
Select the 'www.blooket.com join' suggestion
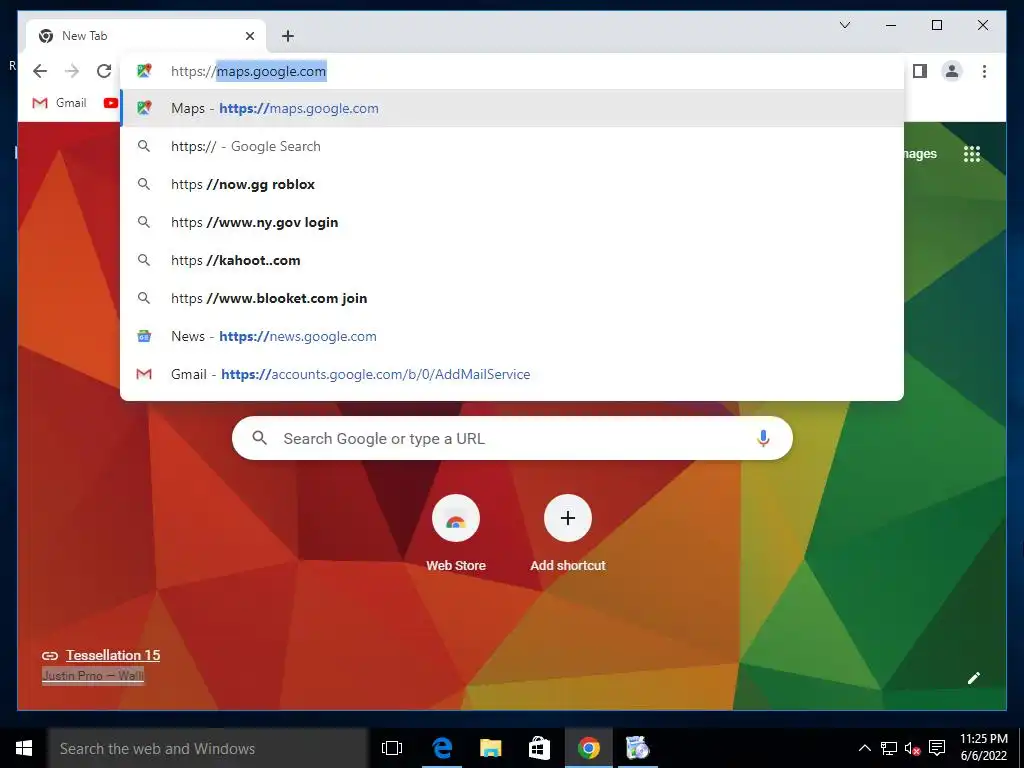coord(512,298)
